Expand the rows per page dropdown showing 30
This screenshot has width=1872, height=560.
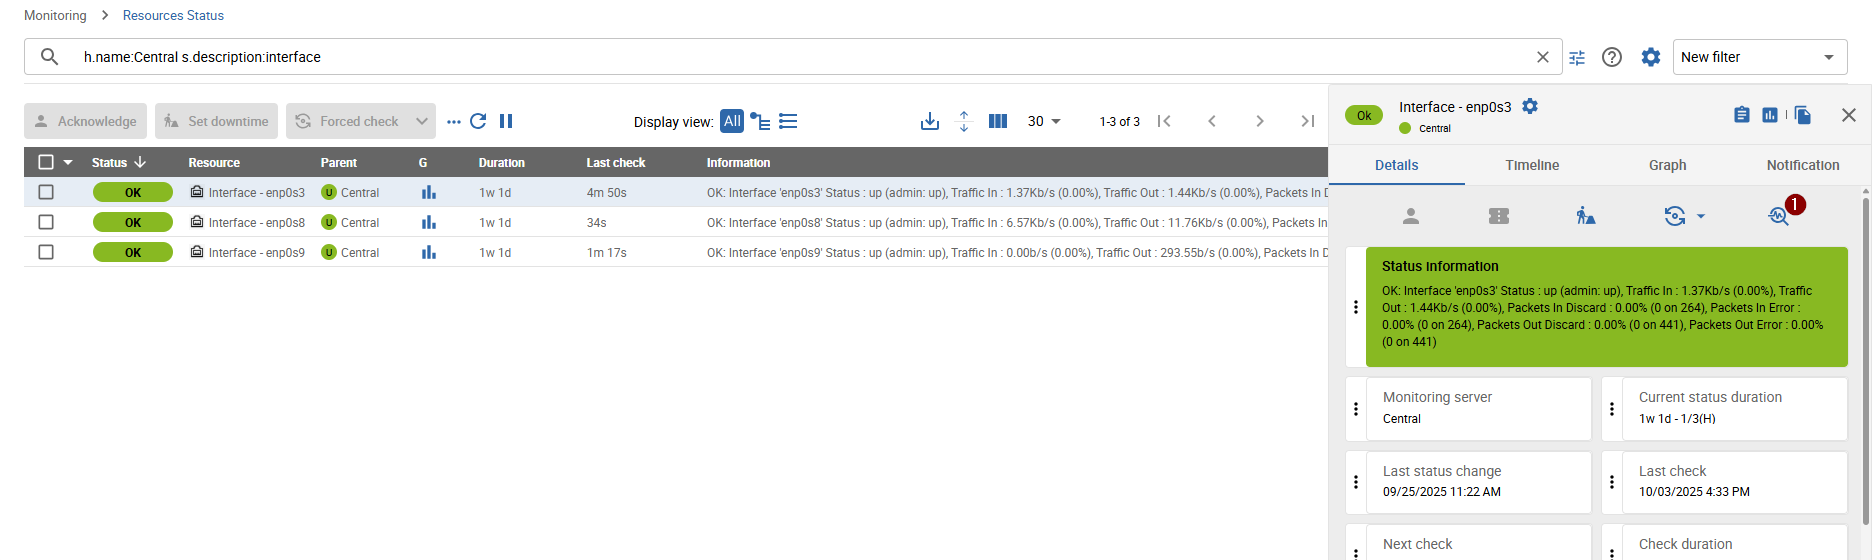(1044, 121)
